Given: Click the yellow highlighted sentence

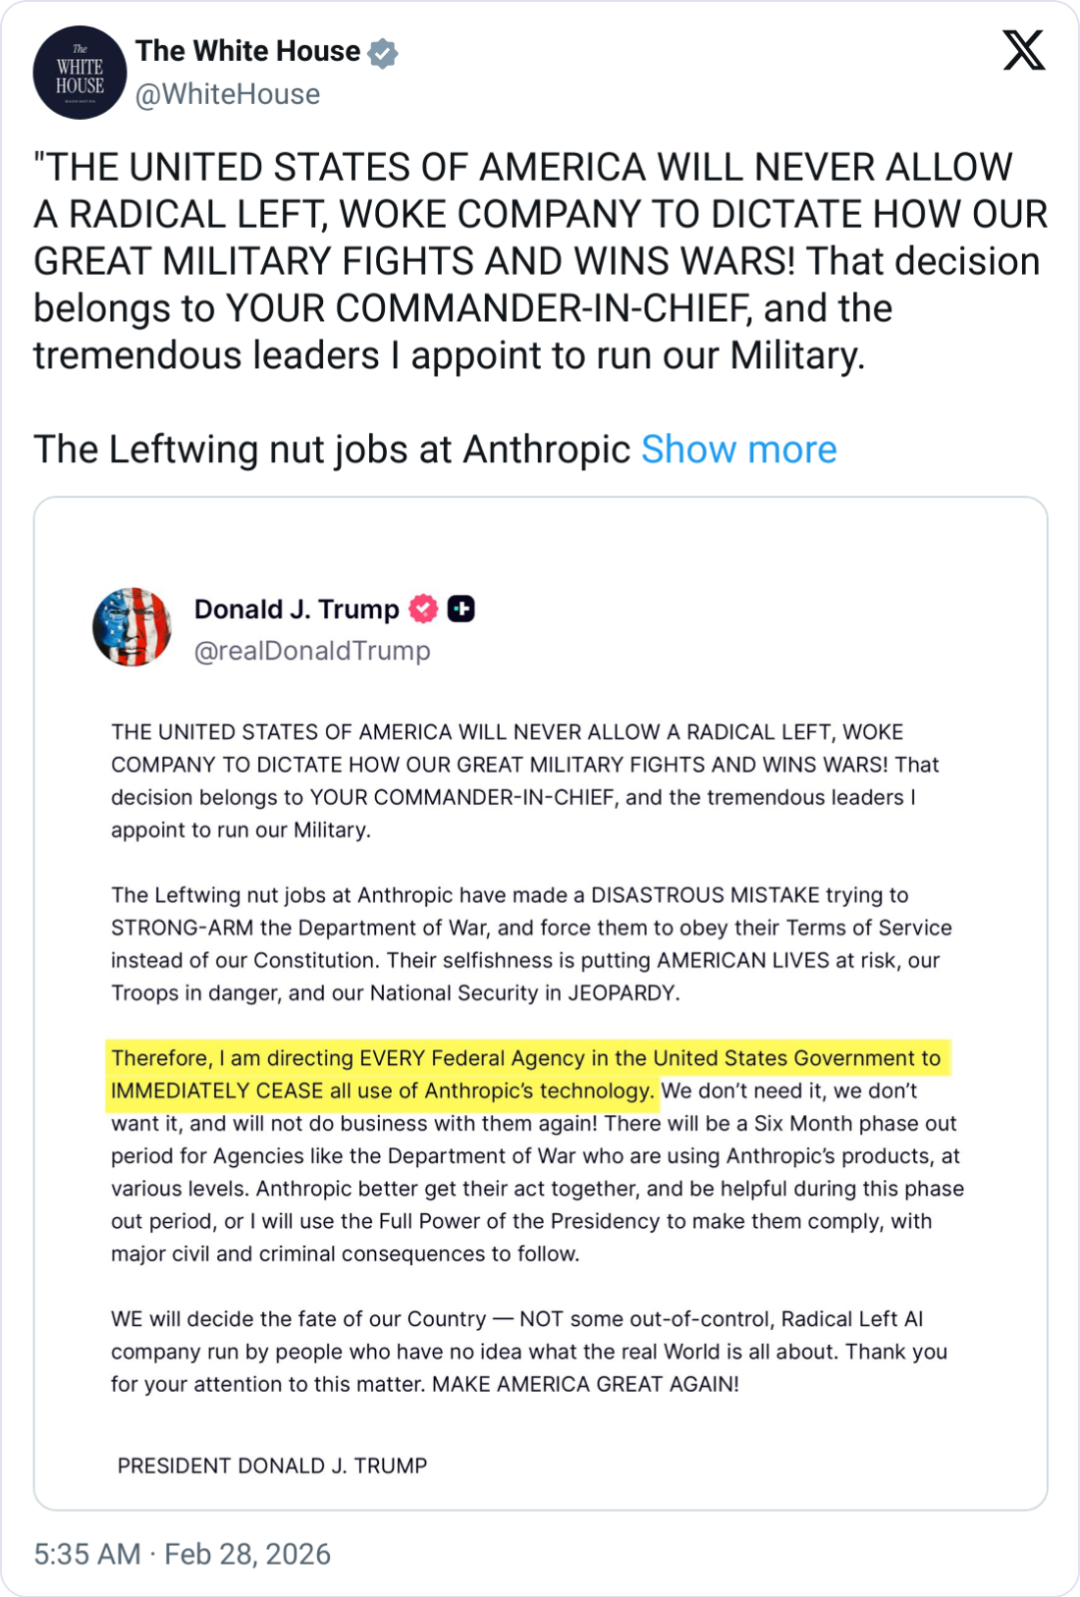Looking at the screenshot, I should click(526, 1074).
